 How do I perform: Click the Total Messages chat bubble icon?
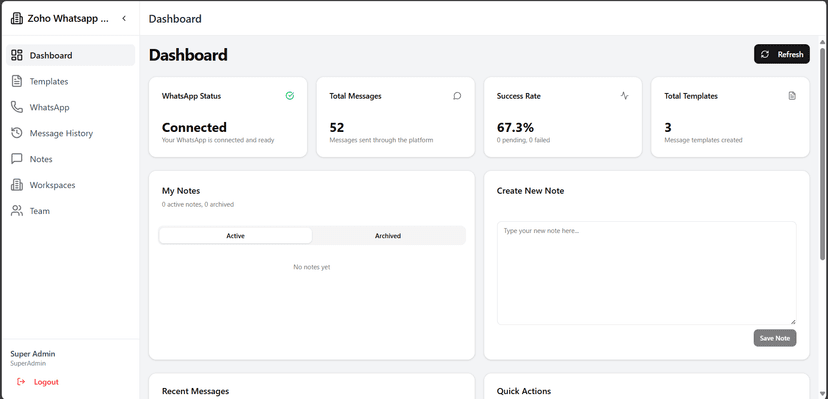pos(457,96)
